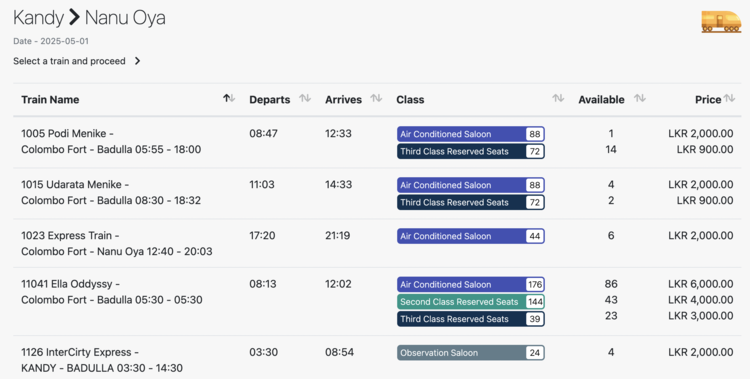Screen dimensions: 750x379
Task: Choose Observation Saloon on 1126 InterCirty Express
Action: pos(471,353)
